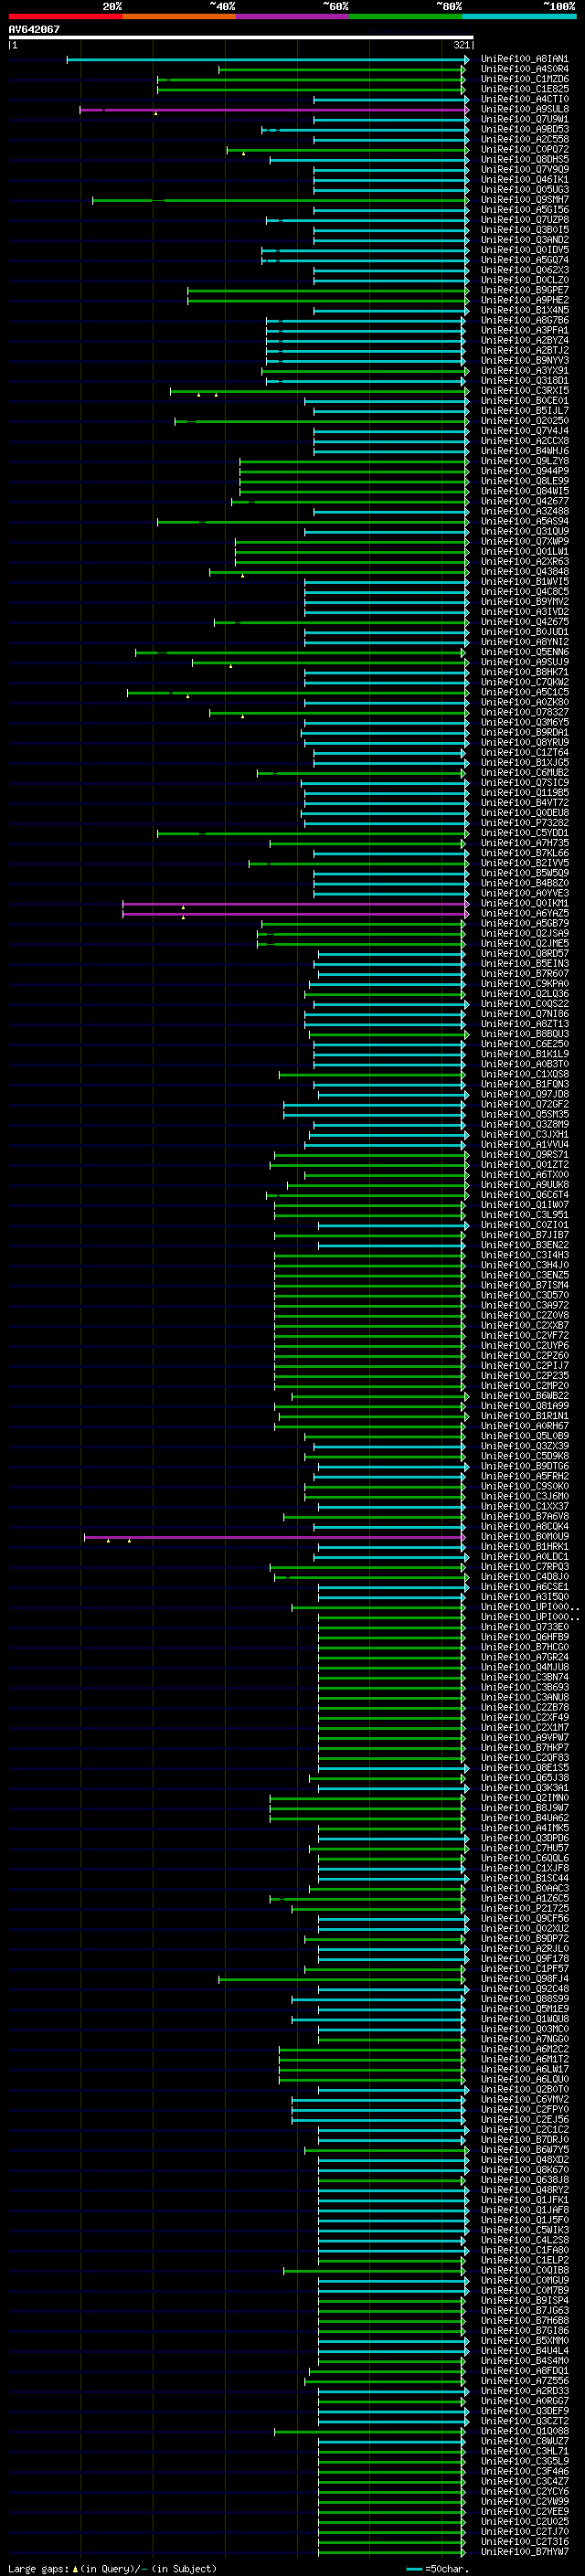Image resolution: width=585 pixels, height=2576 pixels.
Task: Click the hit label UniRef100_C2C1C2
Action: tap(524, 2129)
